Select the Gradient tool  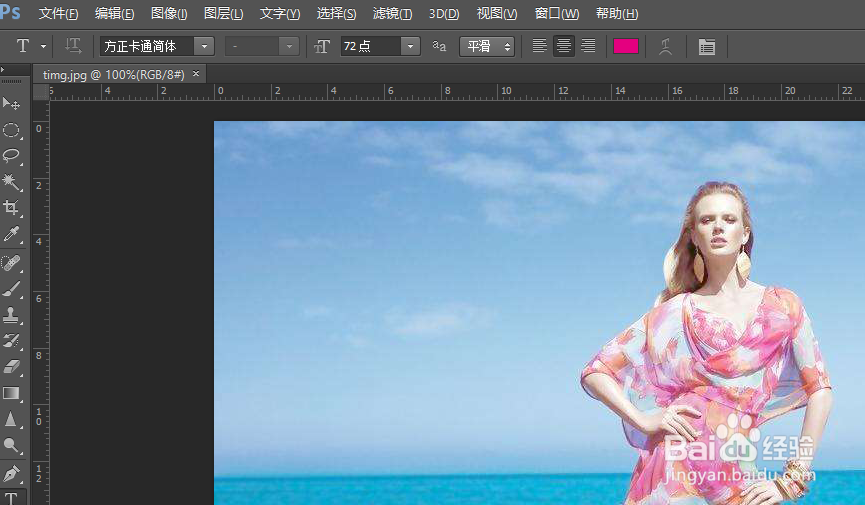[x=11, y=392]
